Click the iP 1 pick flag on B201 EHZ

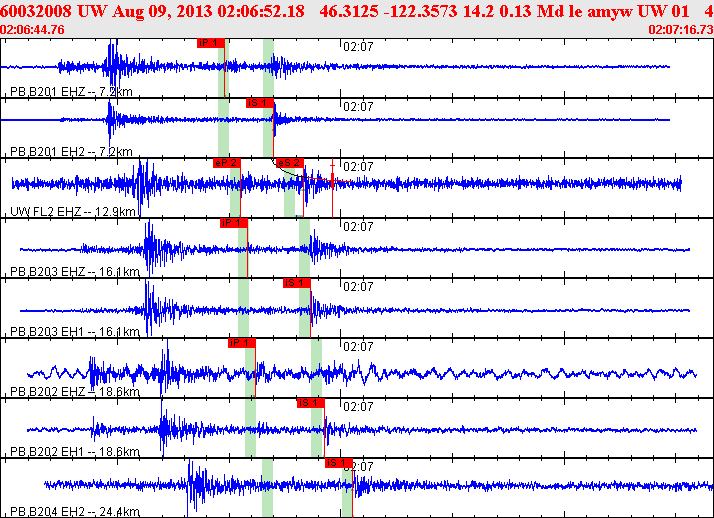(211, 43)
